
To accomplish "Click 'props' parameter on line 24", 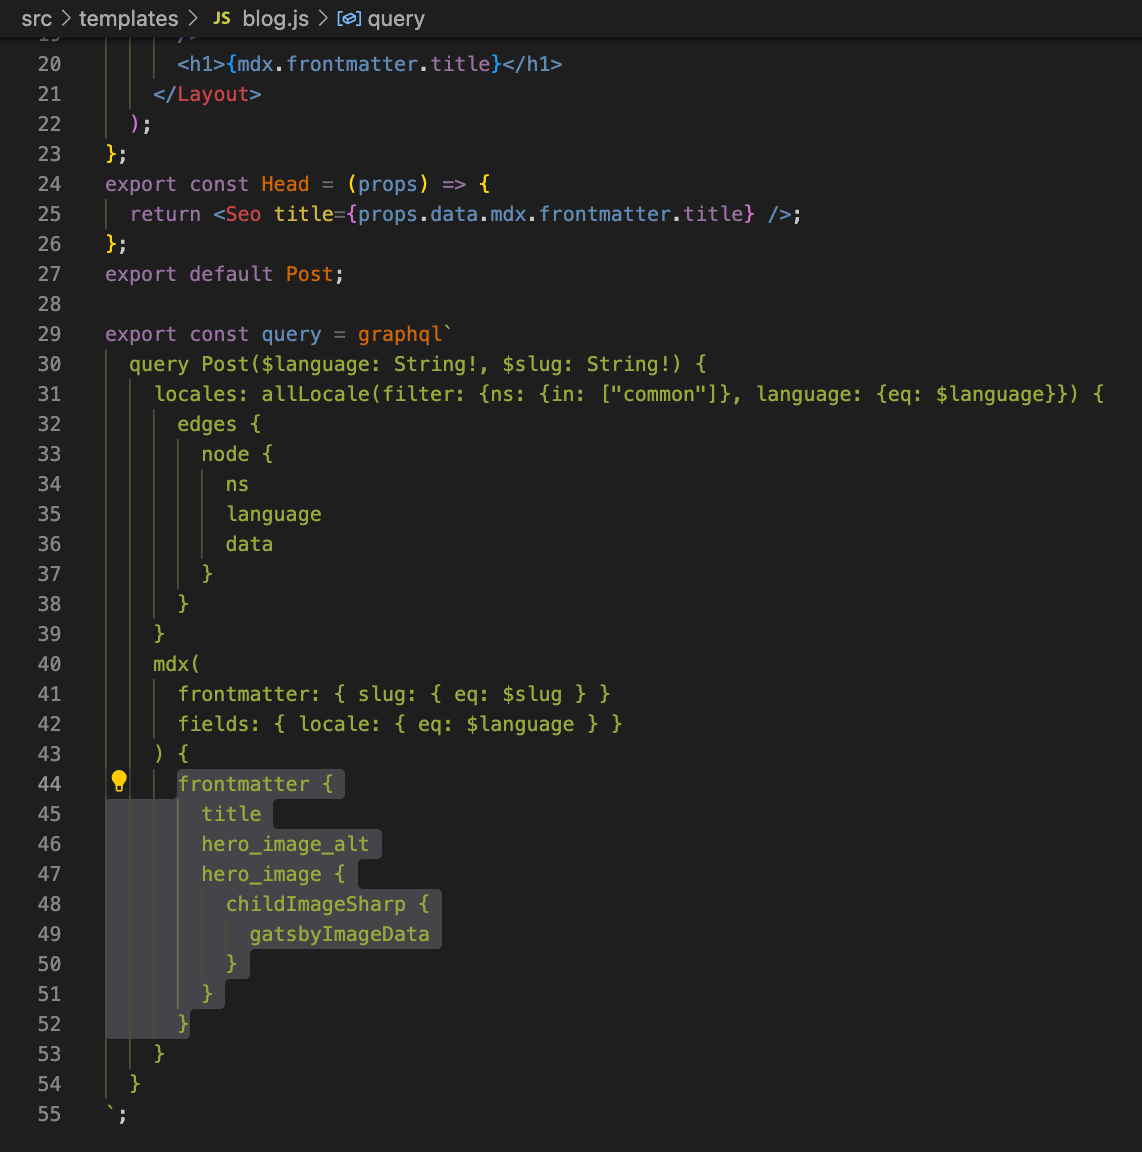I will point(388,184).
